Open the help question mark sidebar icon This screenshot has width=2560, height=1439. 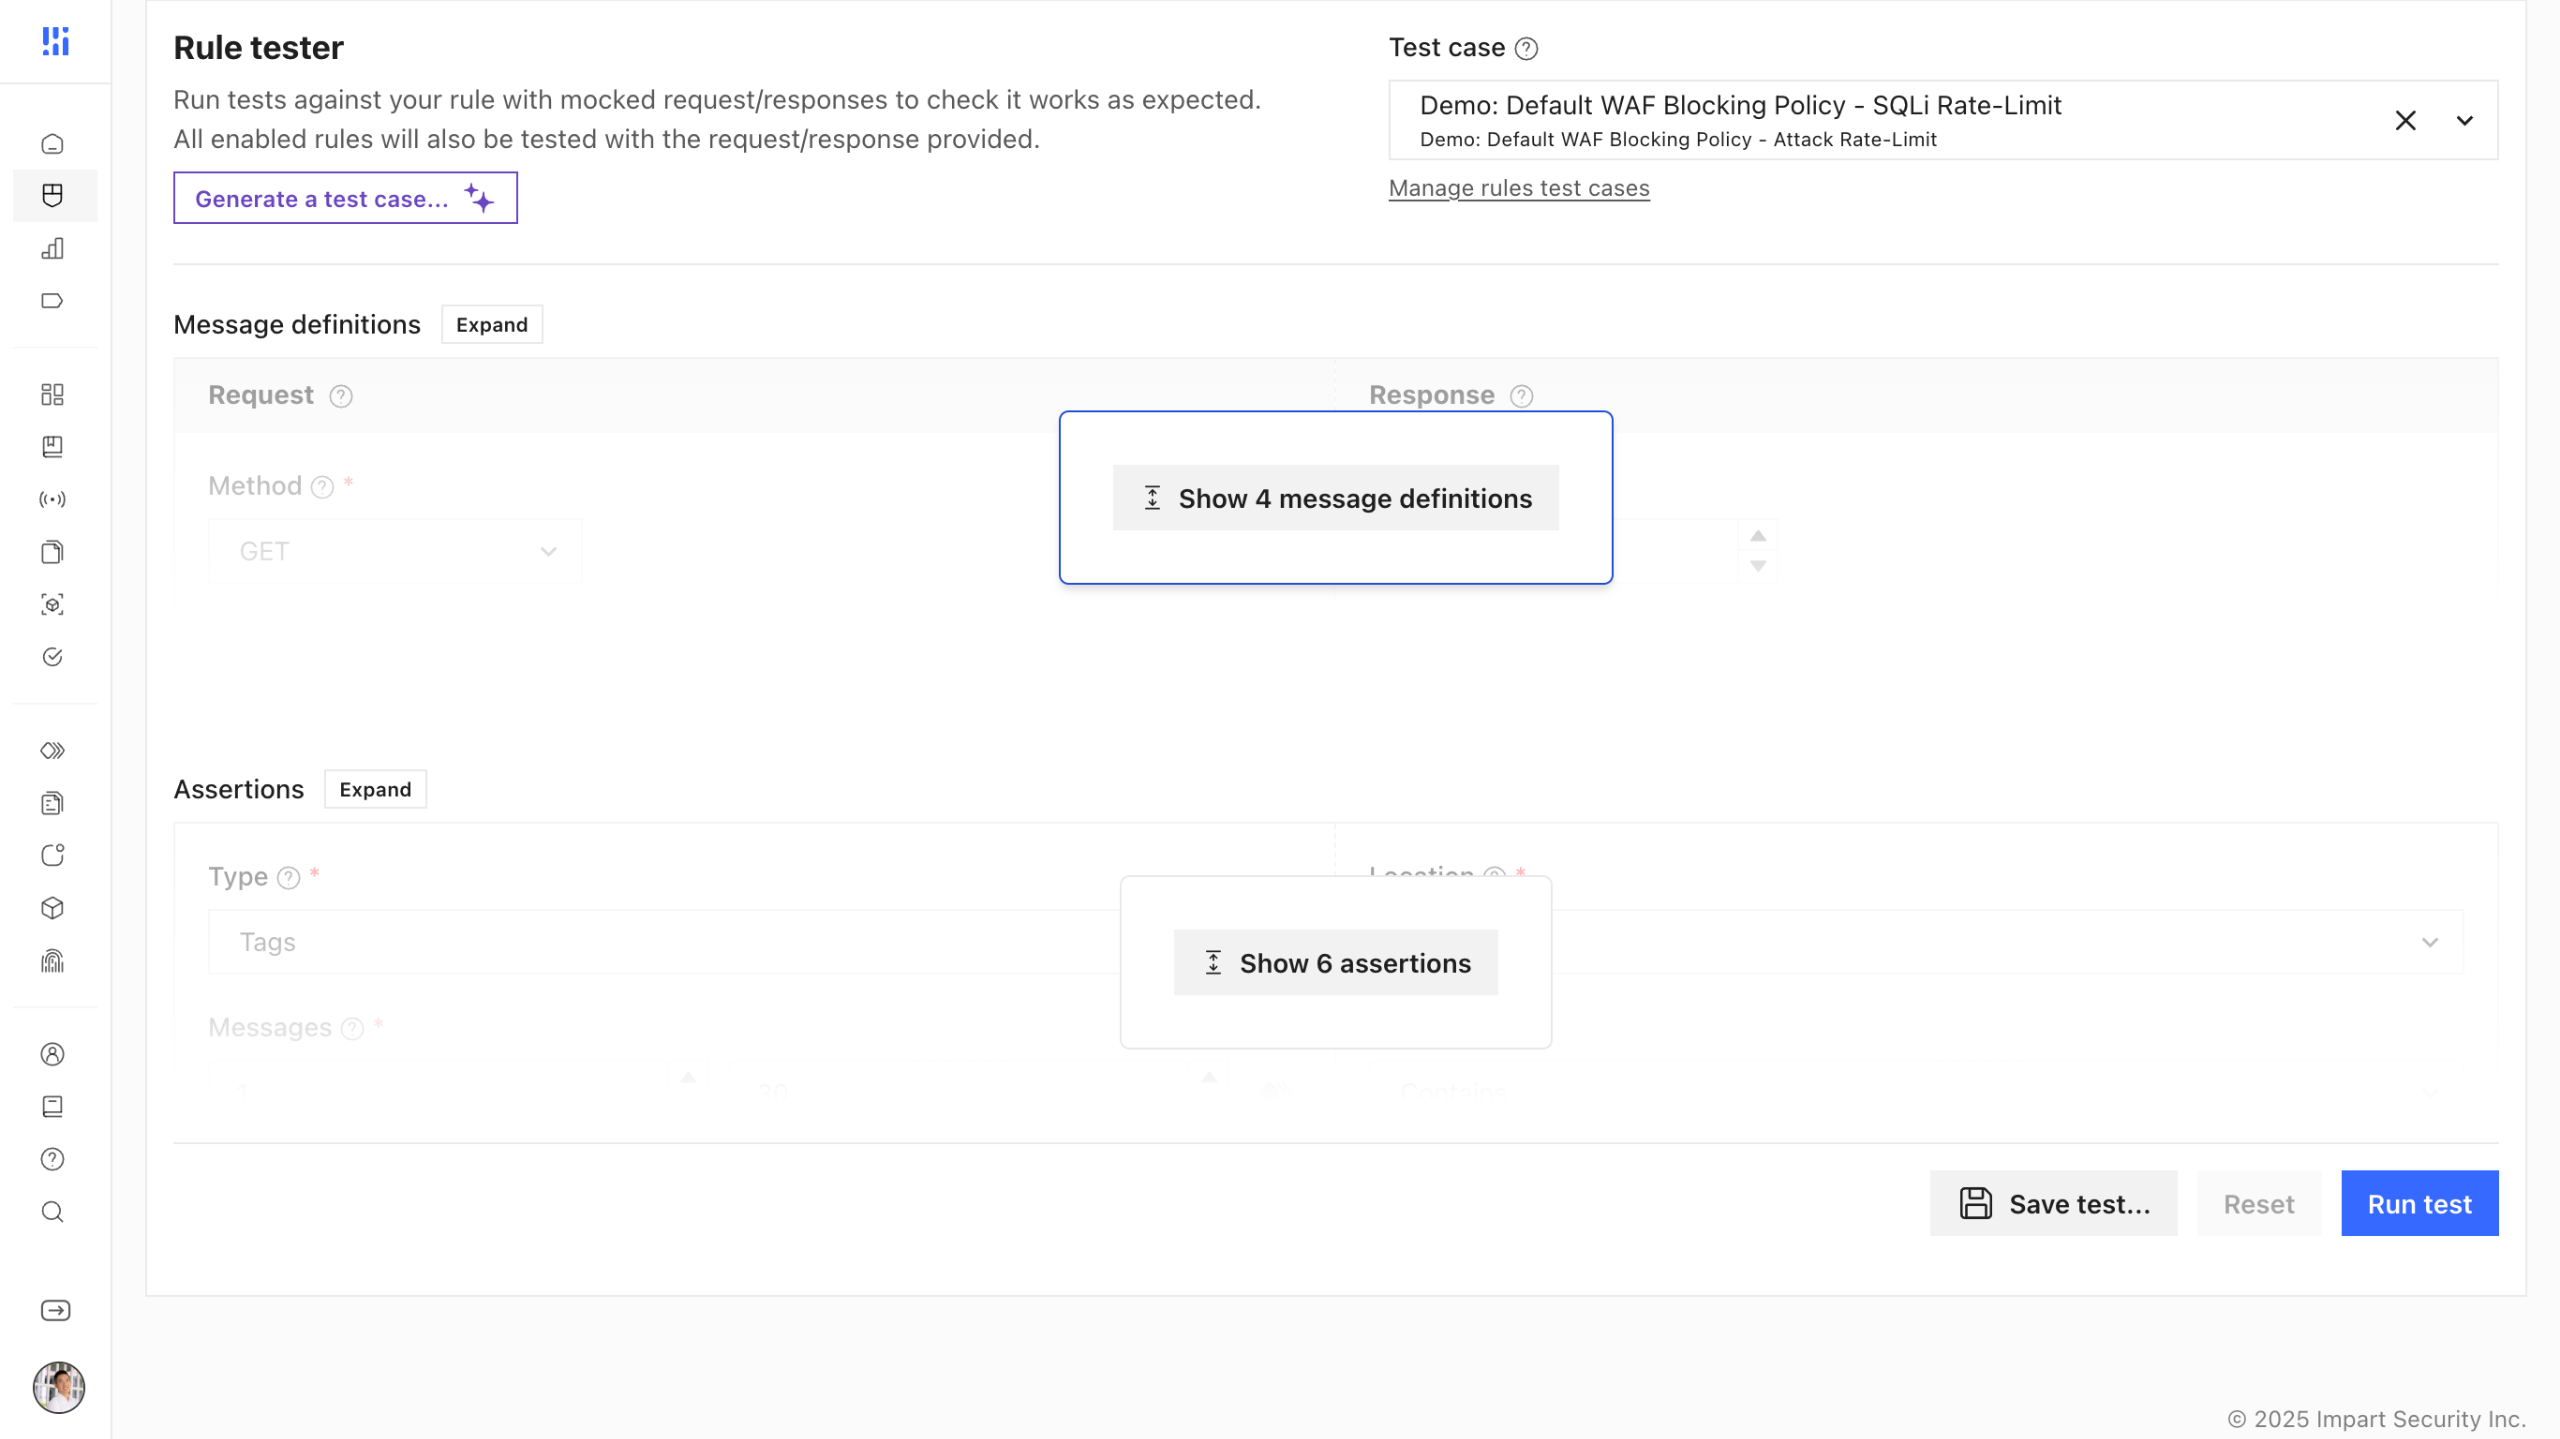click(x=53, y=1159)
